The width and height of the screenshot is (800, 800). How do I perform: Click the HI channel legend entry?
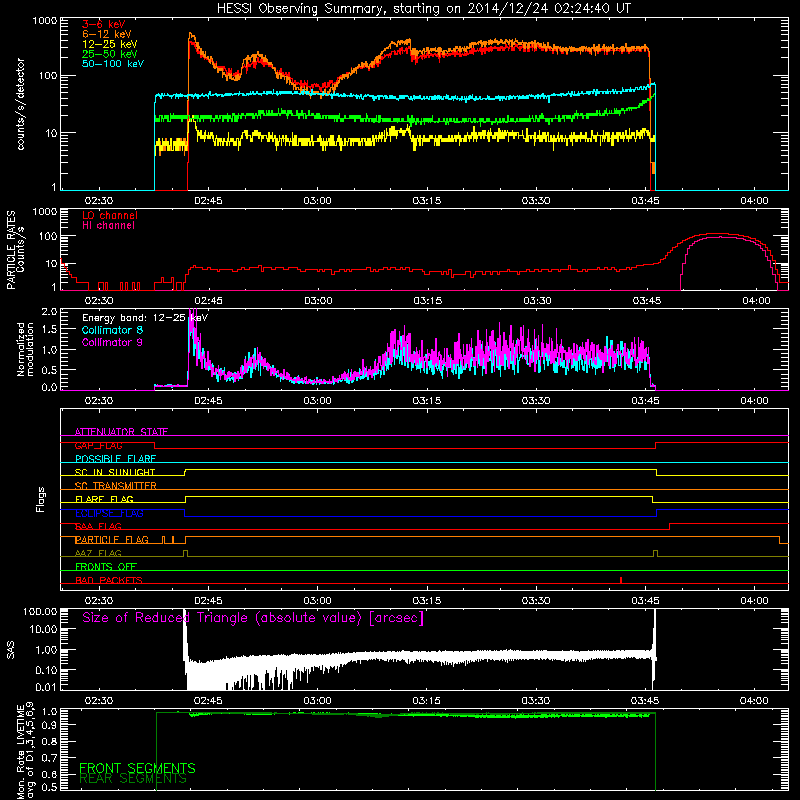click(108, 226)
